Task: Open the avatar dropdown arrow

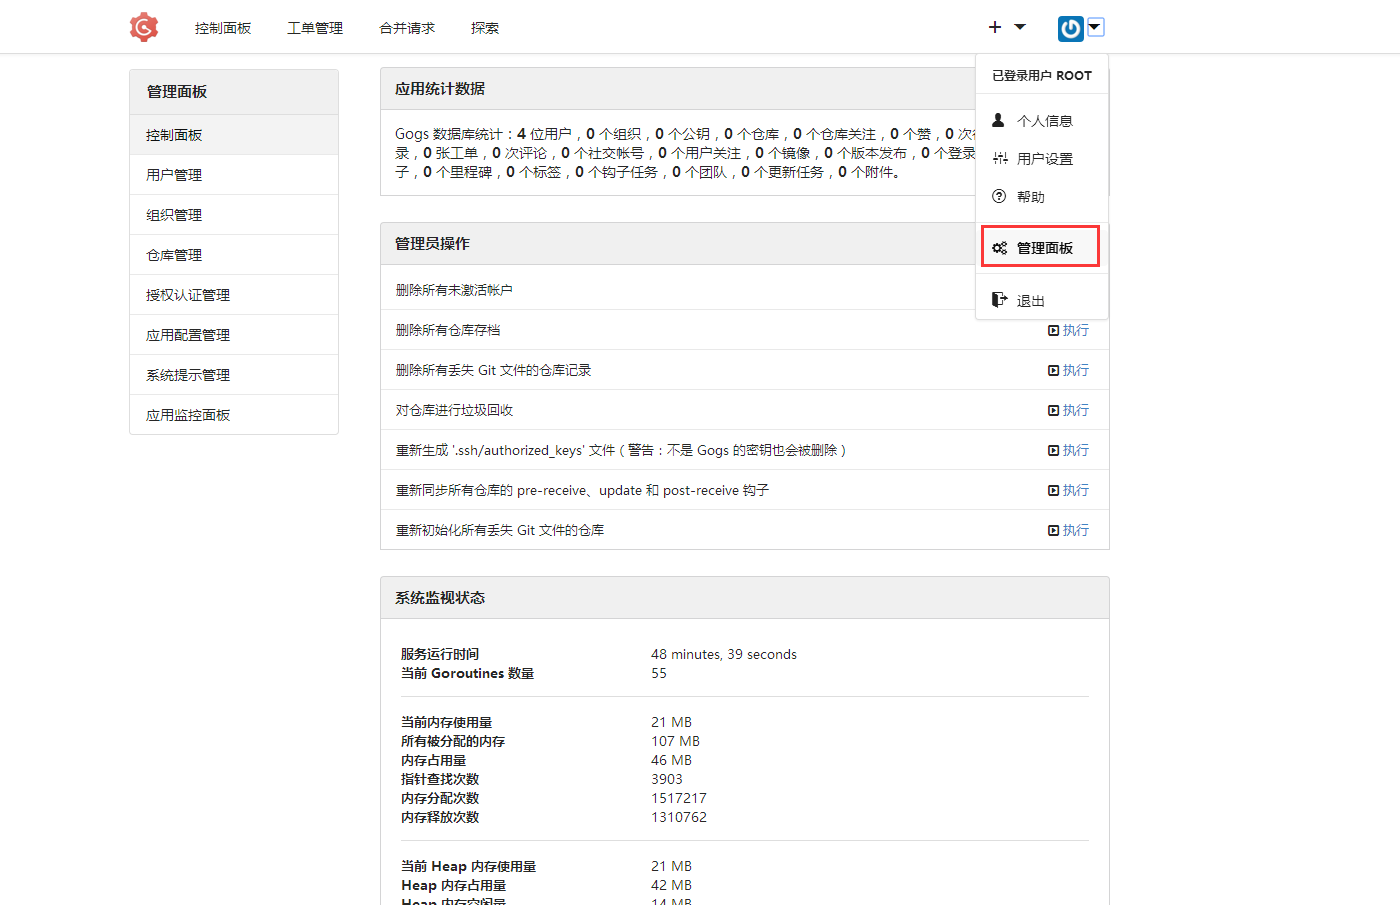Action: click(1095, 28)
